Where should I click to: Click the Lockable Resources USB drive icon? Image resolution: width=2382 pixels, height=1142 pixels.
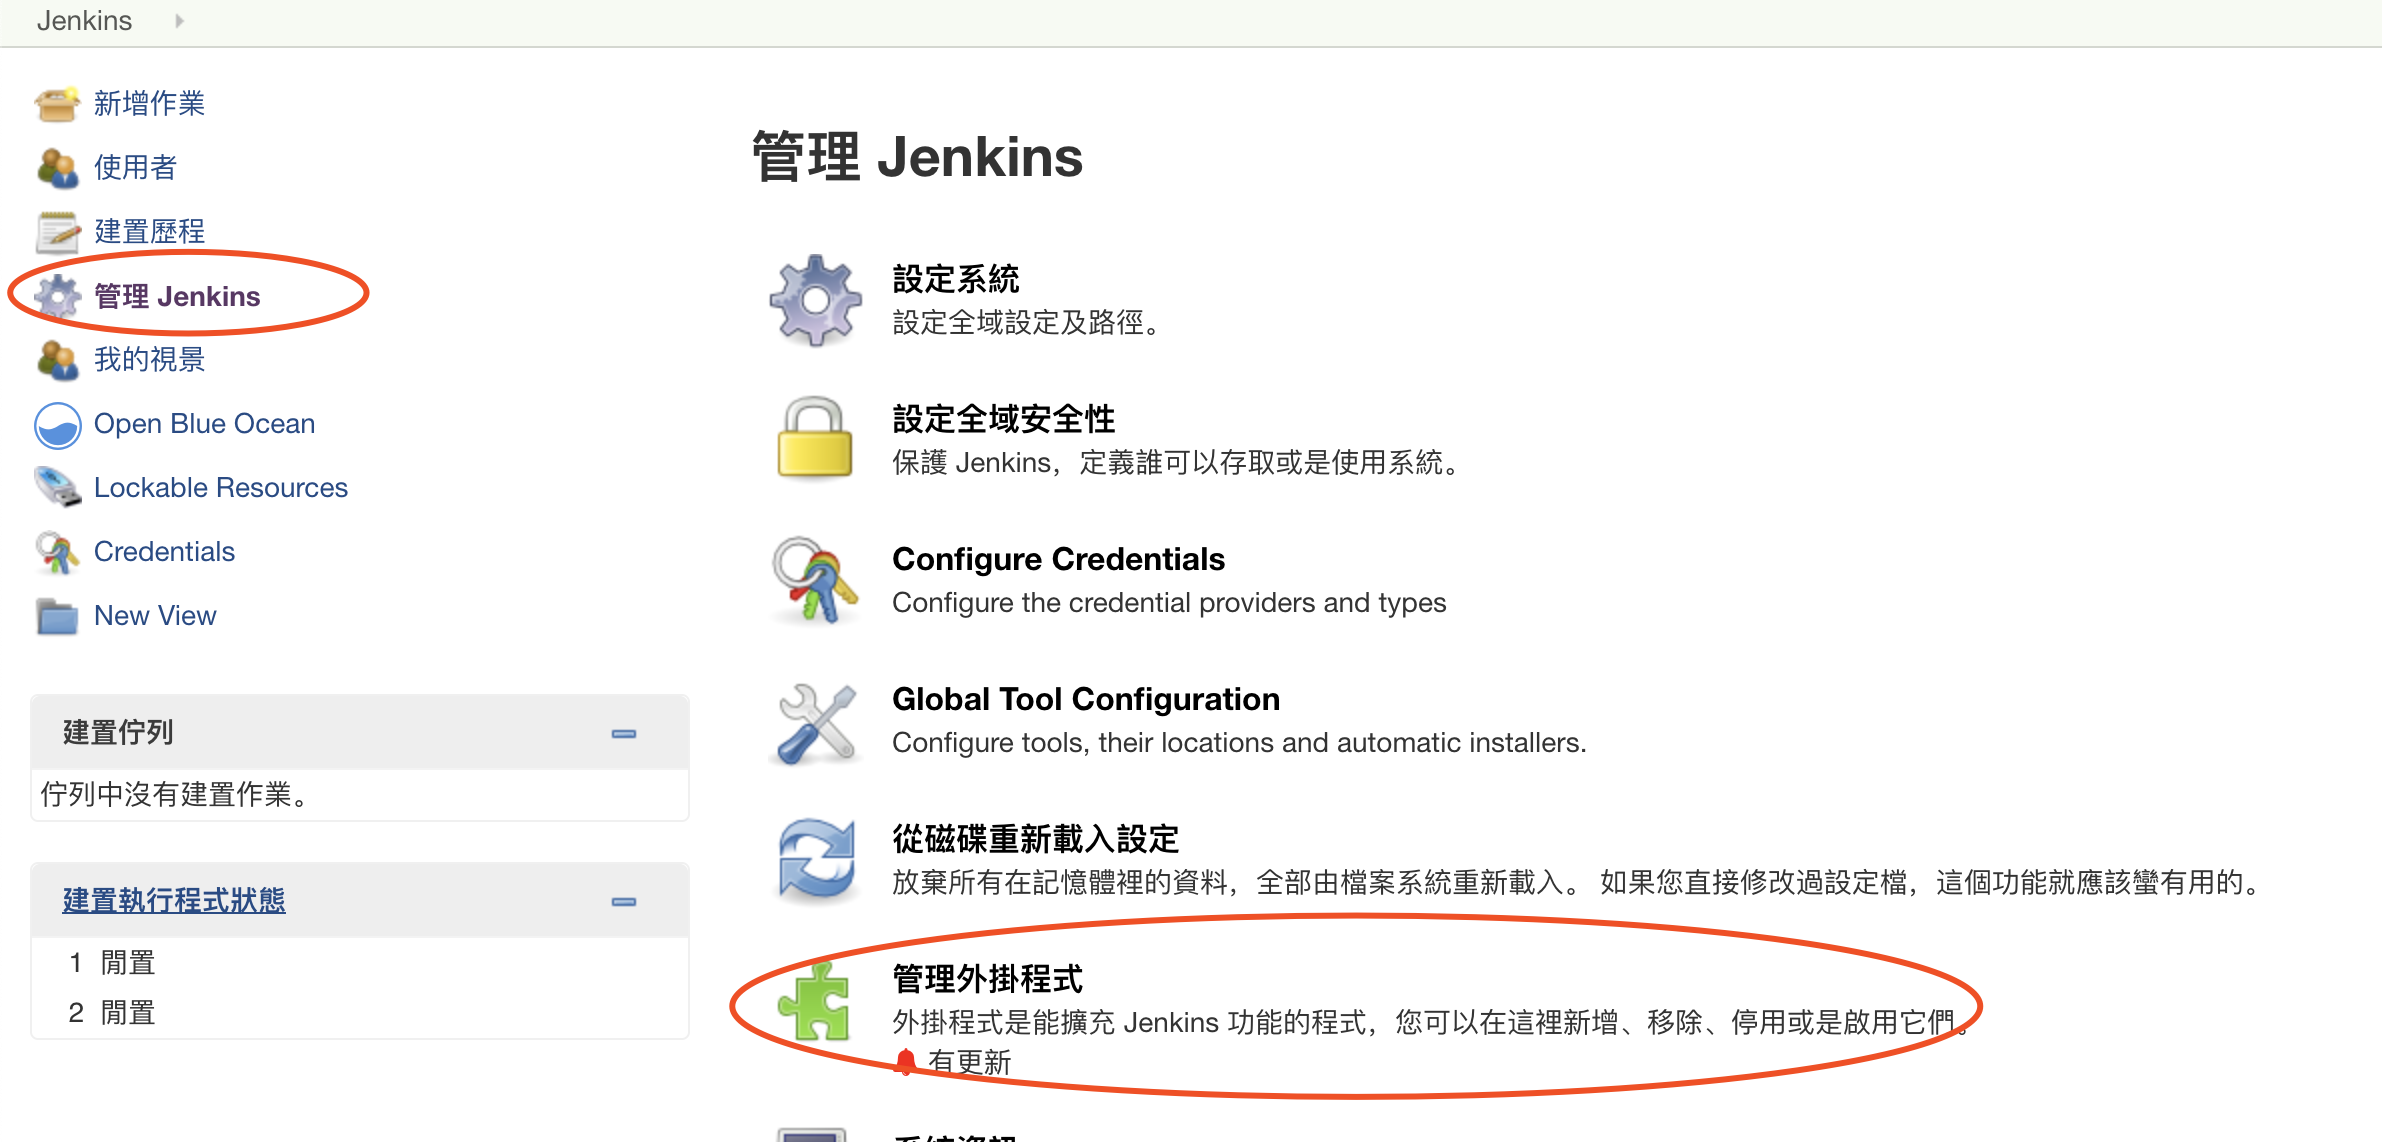pos(57,488)
